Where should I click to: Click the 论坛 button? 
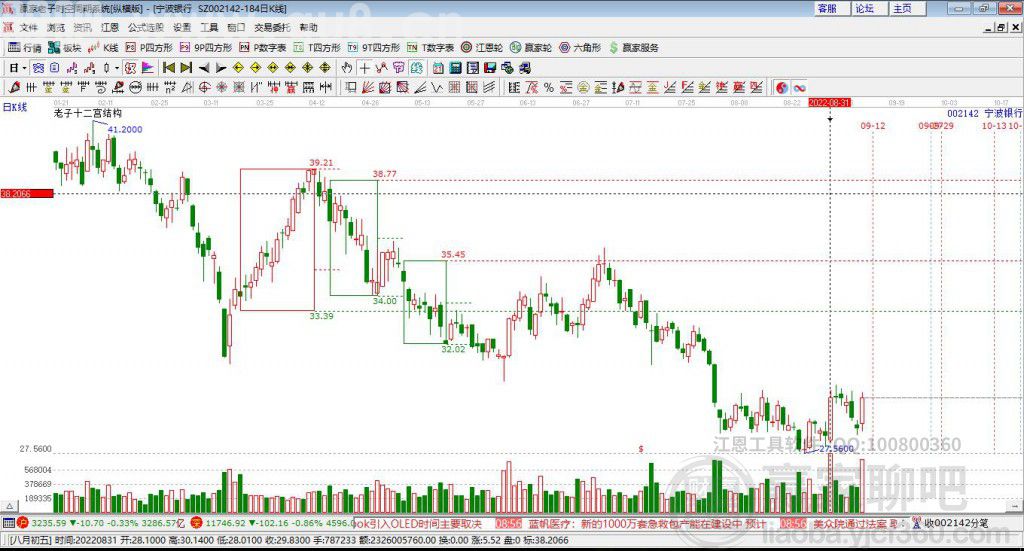(x=870, y=8)
